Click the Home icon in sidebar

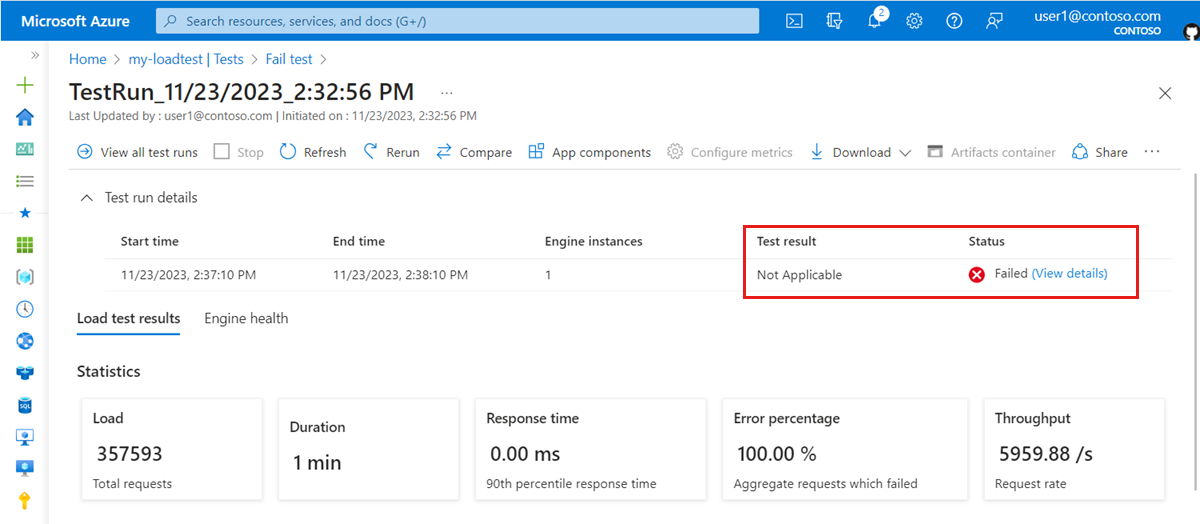[25, 117]
